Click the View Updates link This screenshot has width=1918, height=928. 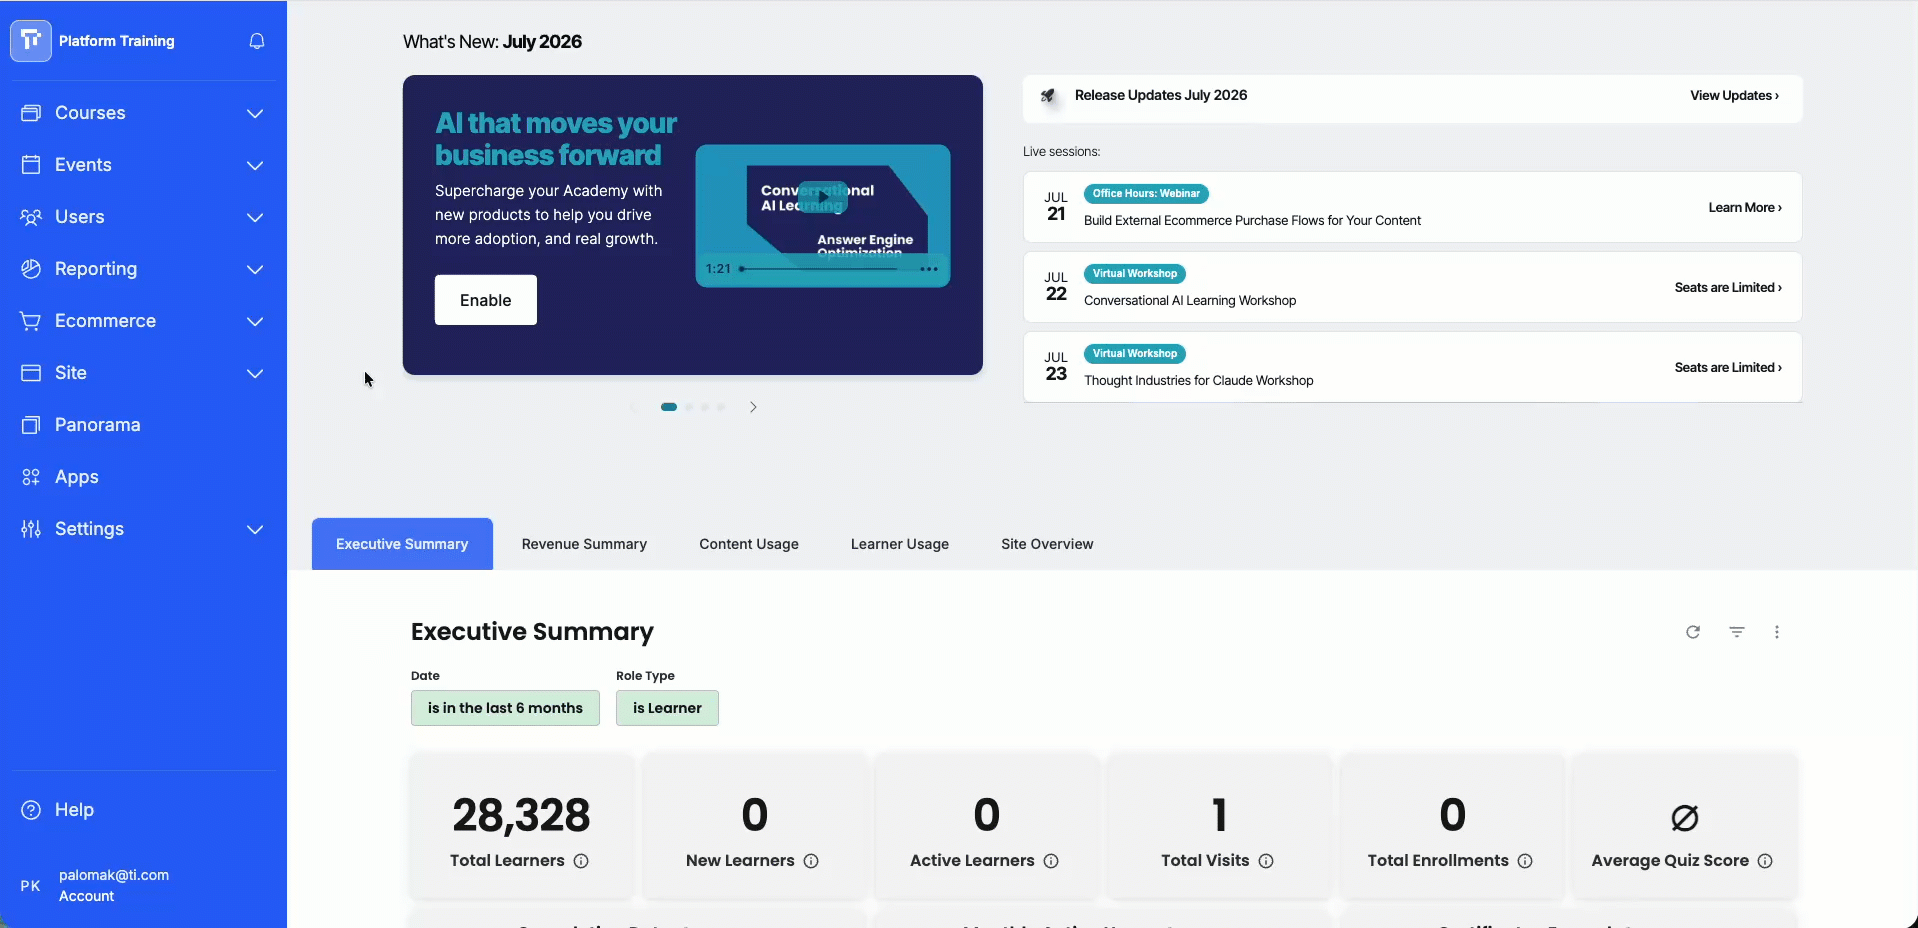point(1734,96)
